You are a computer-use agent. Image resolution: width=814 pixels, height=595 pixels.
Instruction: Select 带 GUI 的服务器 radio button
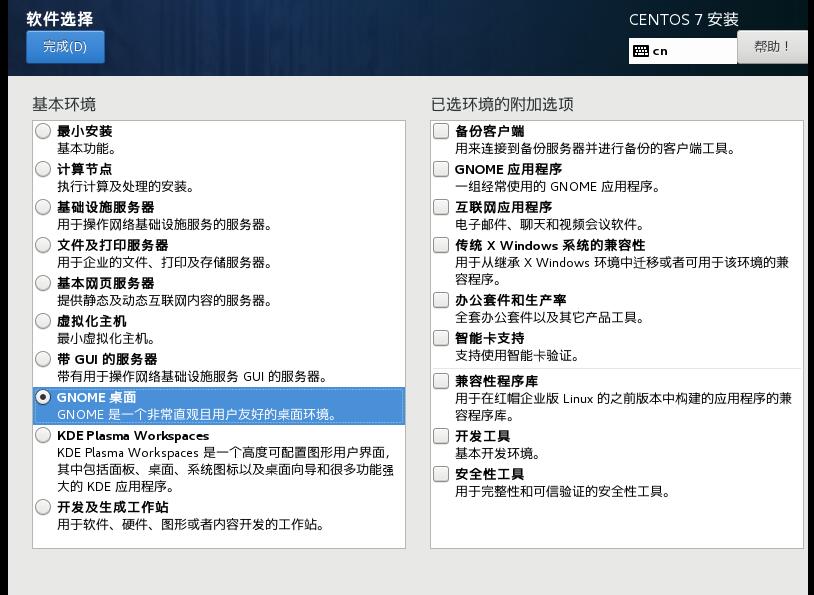tap(43, 359)
